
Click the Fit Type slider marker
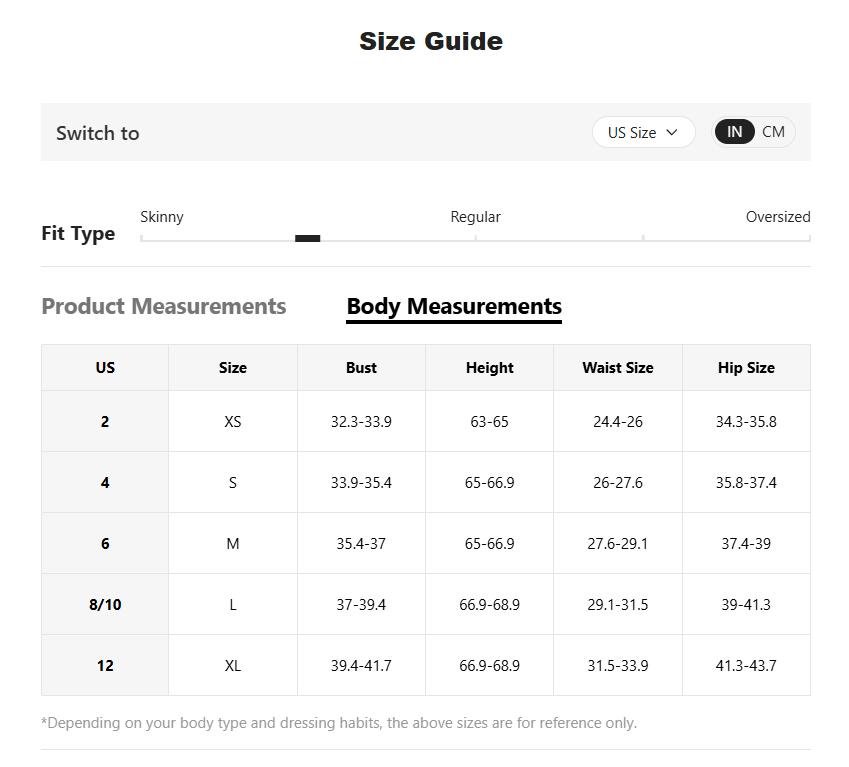point(308,238)
